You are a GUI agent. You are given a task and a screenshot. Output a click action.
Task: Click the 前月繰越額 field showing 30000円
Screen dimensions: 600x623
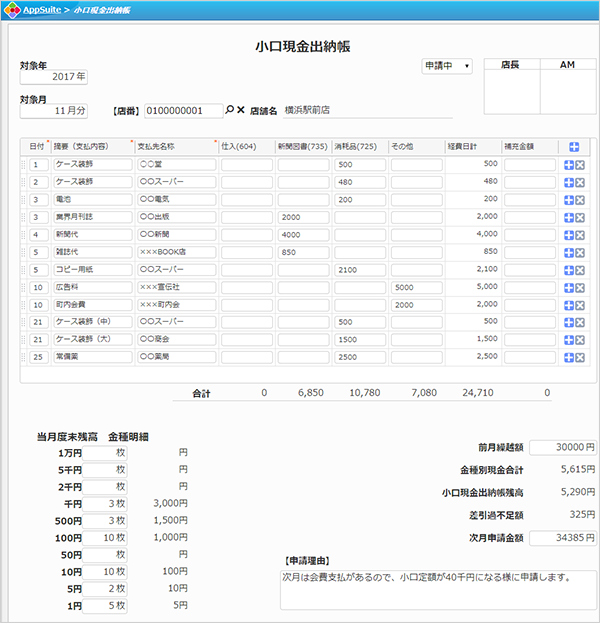click(563, 447)
